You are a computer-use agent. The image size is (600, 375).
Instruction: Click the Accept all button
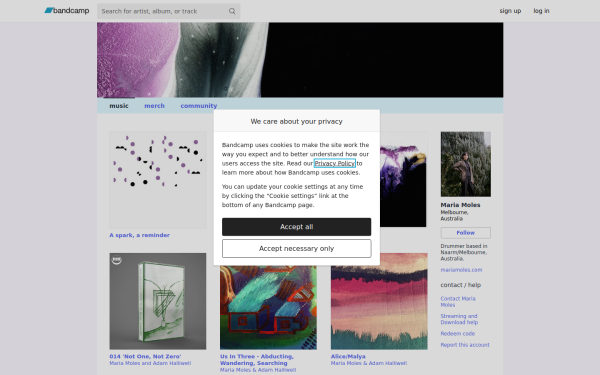coord(297,227)
